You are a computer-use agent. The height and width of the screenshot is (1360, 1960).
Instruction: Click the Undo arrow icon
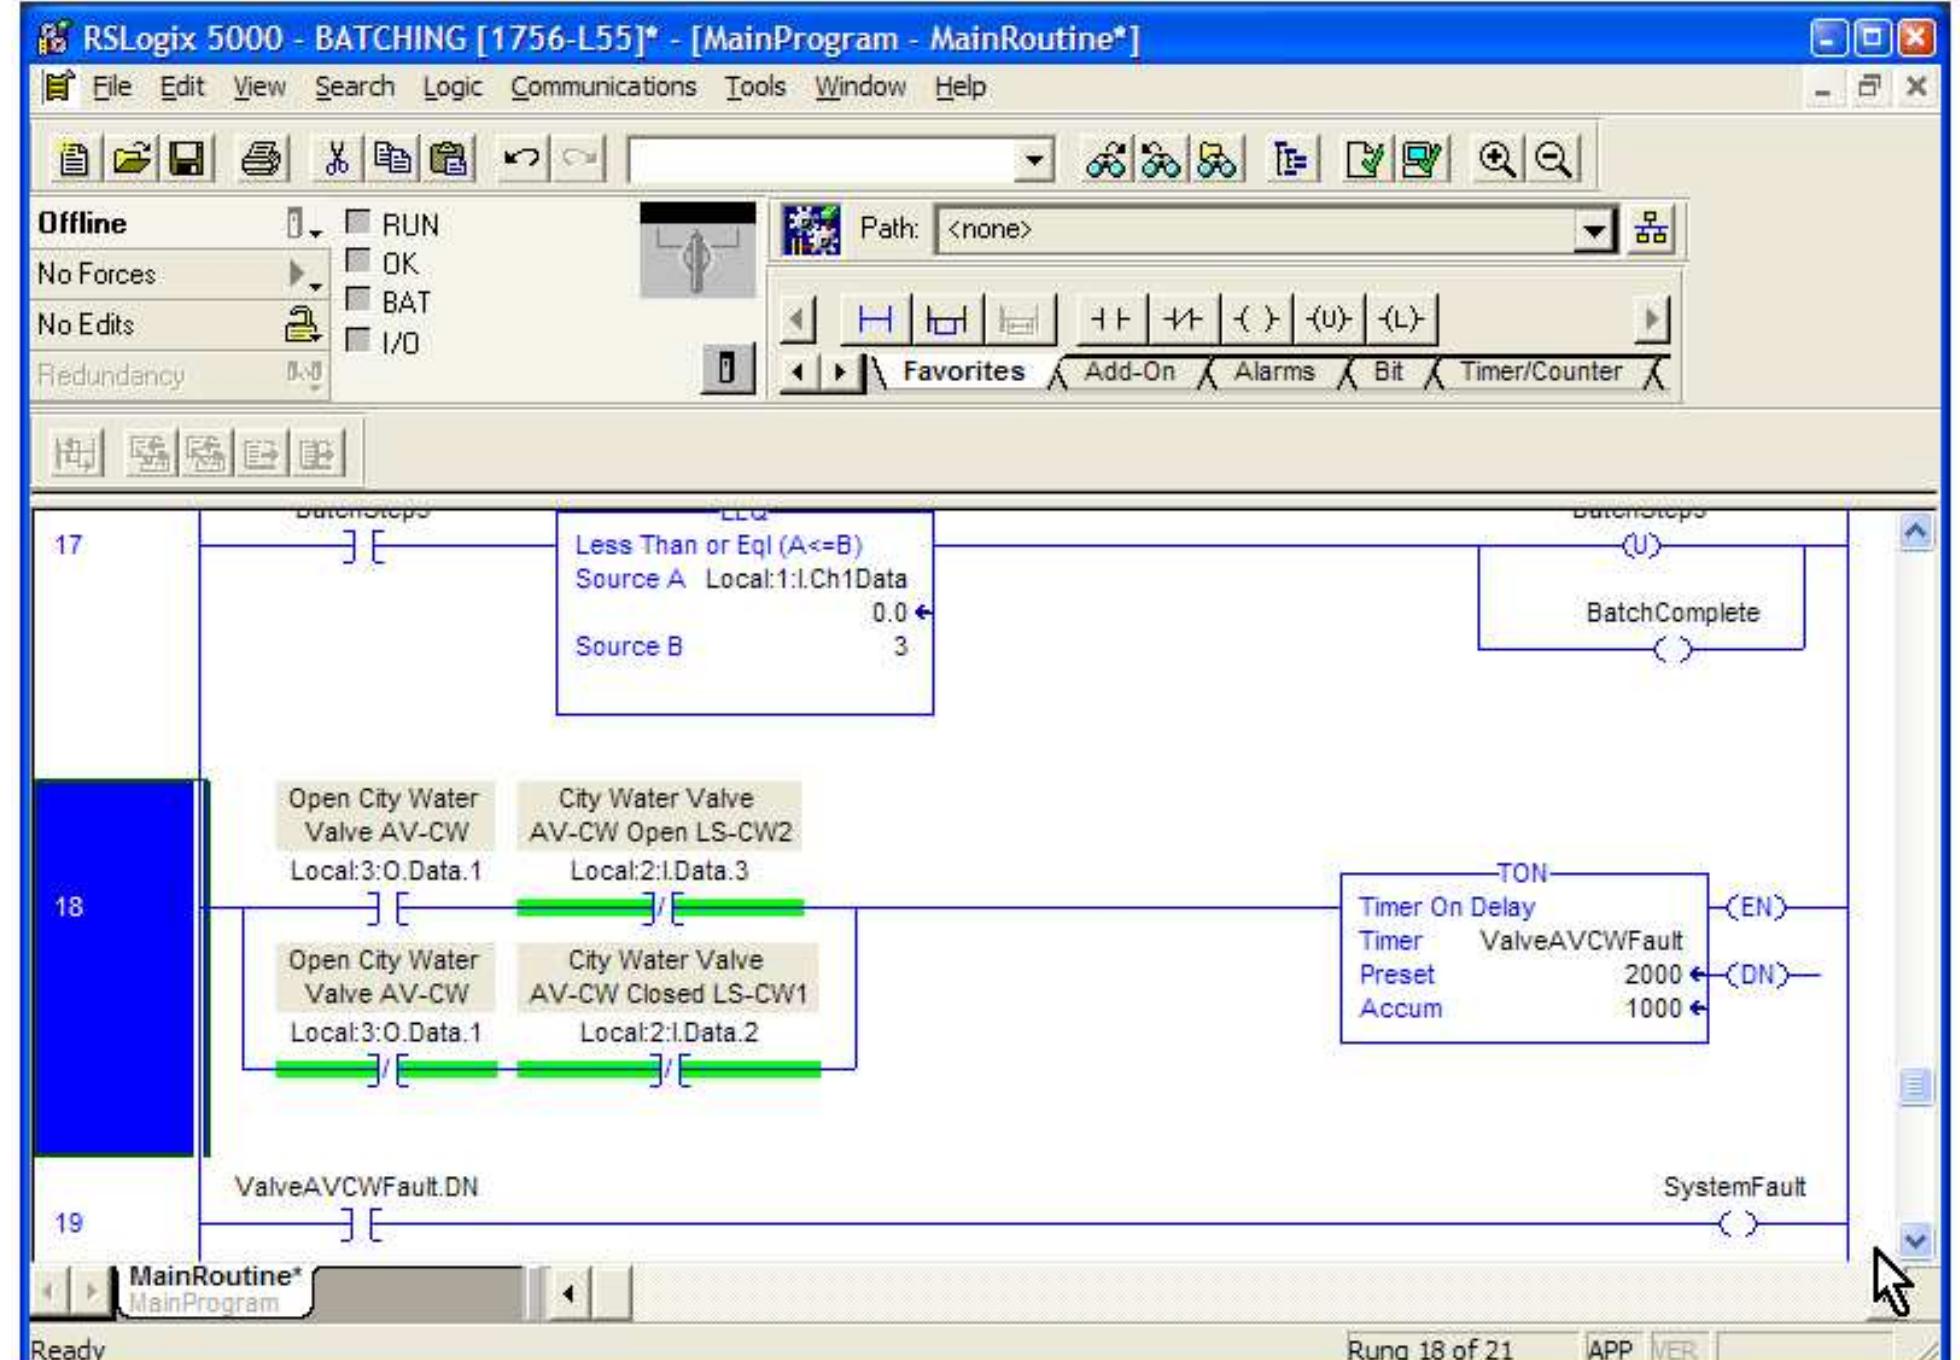(x=521, y=159)
